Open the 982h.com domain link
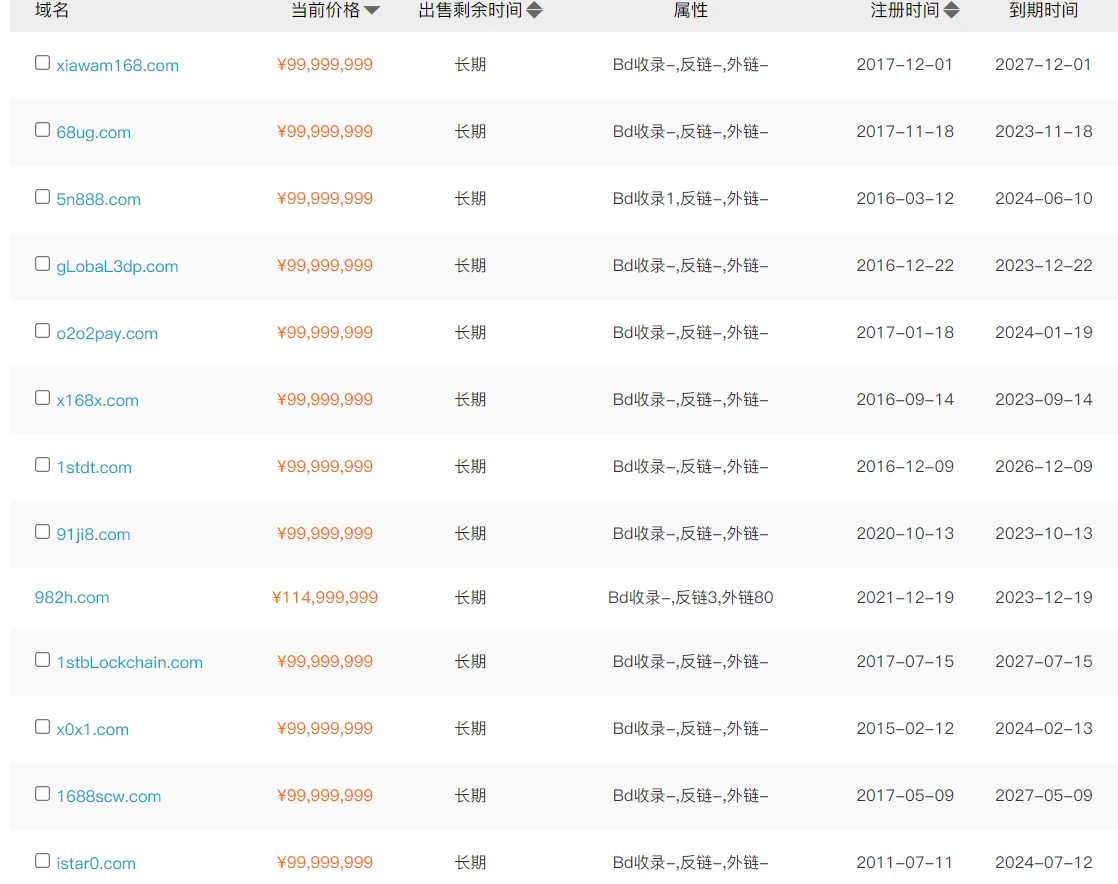This screenshot has height=884, width=1118. 72,598
